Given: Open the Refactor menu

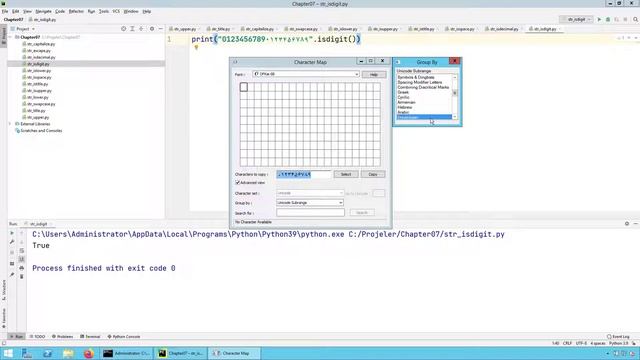Looking at the screenshot, I should click(76, 11).
